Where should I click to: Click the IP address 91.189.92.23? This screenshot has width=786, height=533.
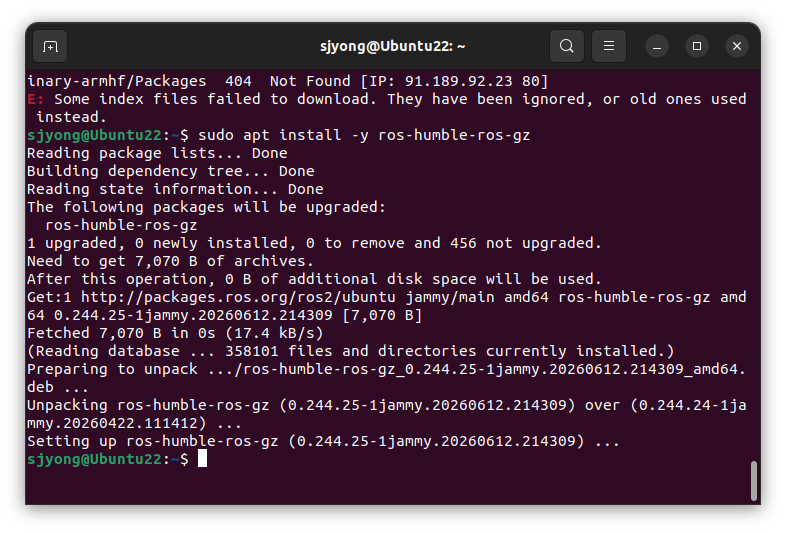pos(458,81)
